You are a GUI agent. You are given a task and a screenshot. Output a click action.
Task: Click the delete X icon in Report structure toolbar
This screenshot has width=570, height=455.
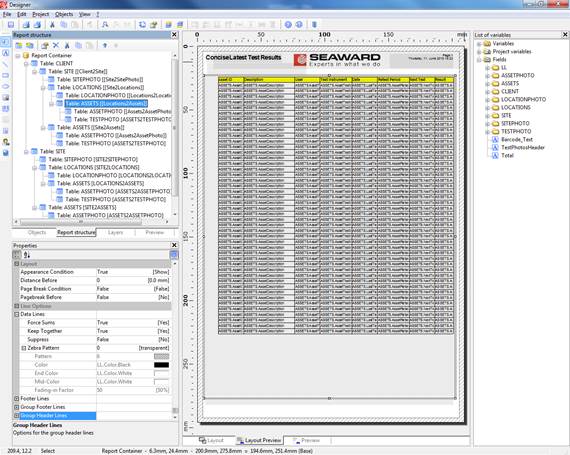[x=56, y=45]
